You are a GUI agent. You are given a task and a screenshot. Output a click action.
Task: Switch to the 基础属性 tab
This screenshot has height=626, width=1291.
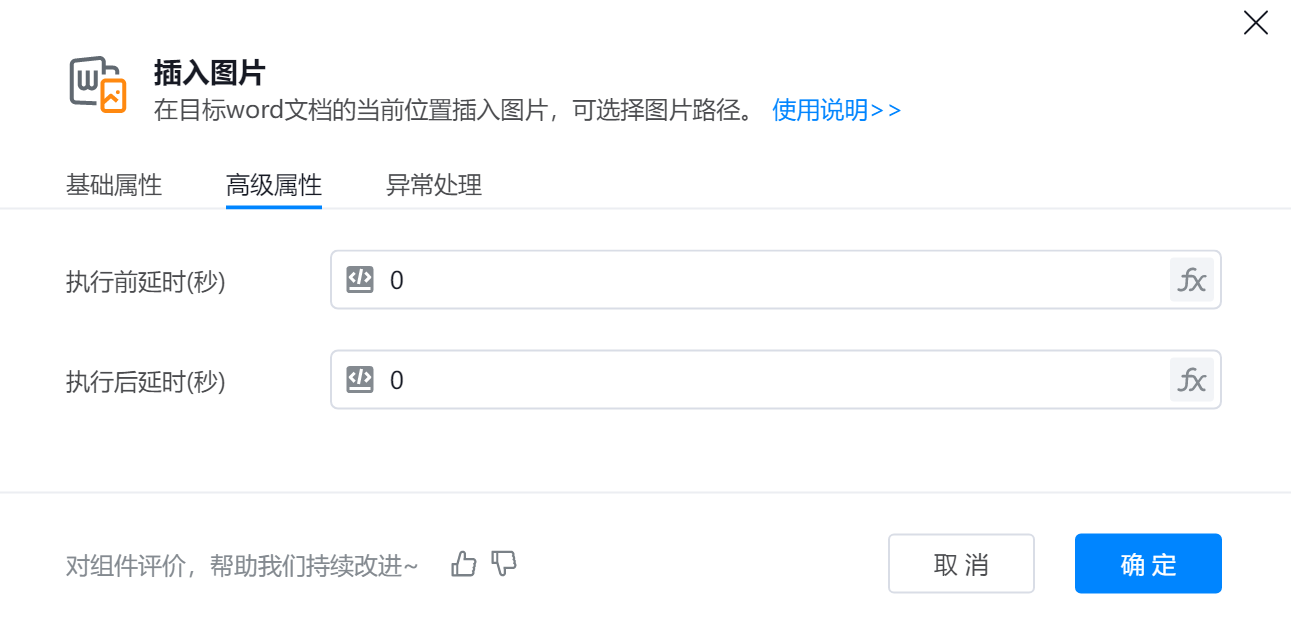[114, 185]
